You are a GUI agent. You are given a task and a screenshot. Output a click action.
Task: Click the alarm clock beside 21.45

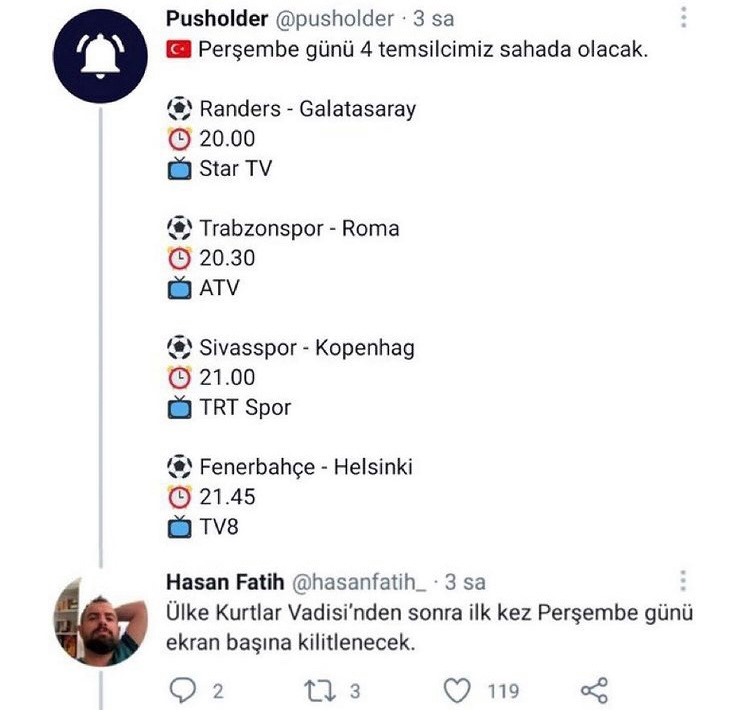point(178,497)
